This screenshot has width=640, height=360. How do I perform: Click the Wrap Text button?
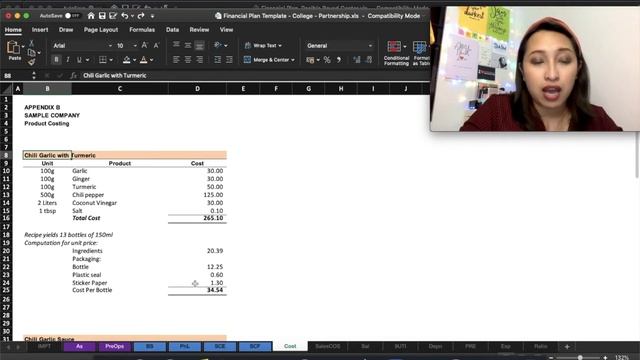pos(263,45)
